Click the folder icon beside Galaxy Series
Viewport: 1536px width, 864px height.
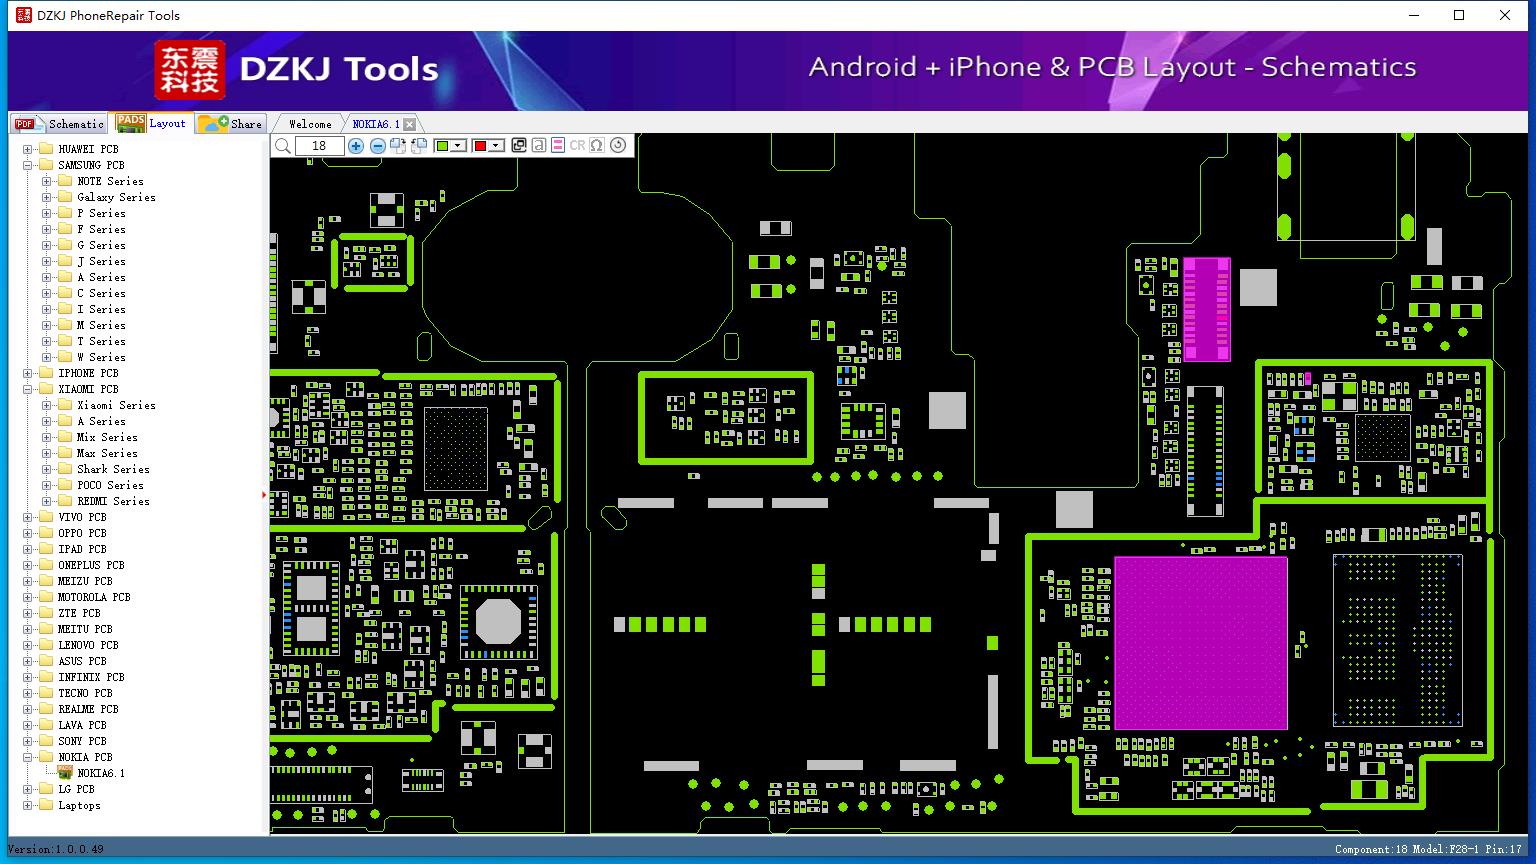tap(65, 197)
